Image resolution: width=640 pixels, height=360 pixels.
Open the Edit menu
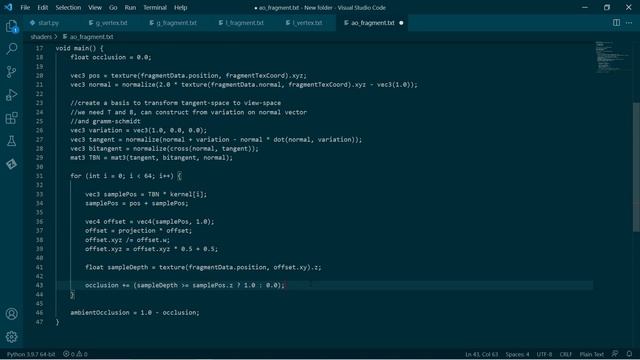[x=42, y=7]
